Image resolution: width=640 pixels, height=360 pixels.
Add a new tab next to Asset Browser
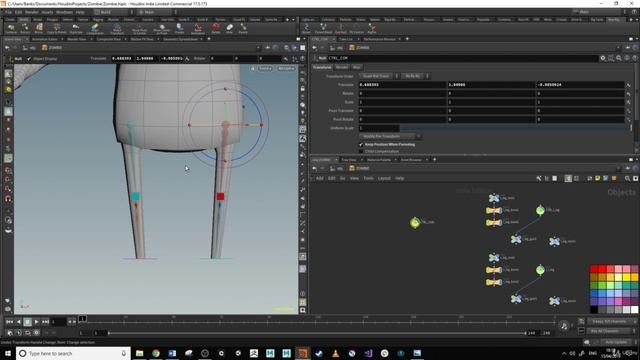point(434,159)
